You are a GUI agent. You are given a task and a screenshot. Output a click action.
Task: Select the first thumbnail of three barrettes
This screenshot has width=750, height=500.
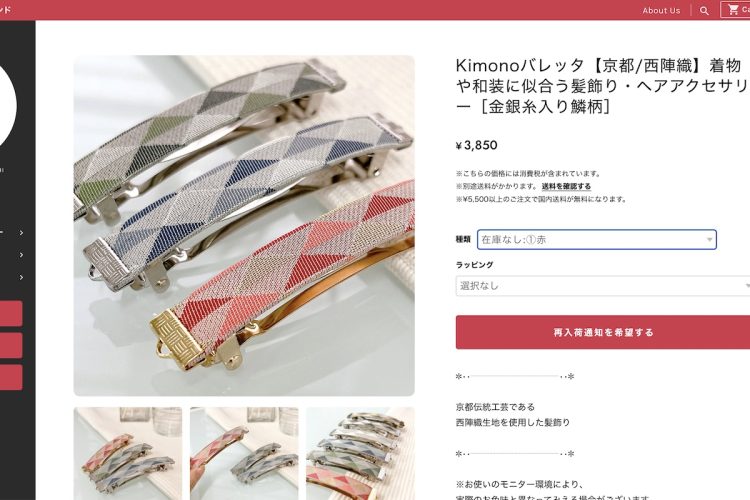click(x=128, y=454)
